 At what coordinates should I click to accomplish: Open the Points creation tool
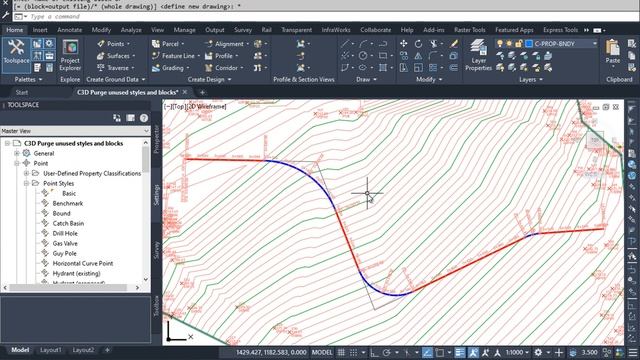113,44
